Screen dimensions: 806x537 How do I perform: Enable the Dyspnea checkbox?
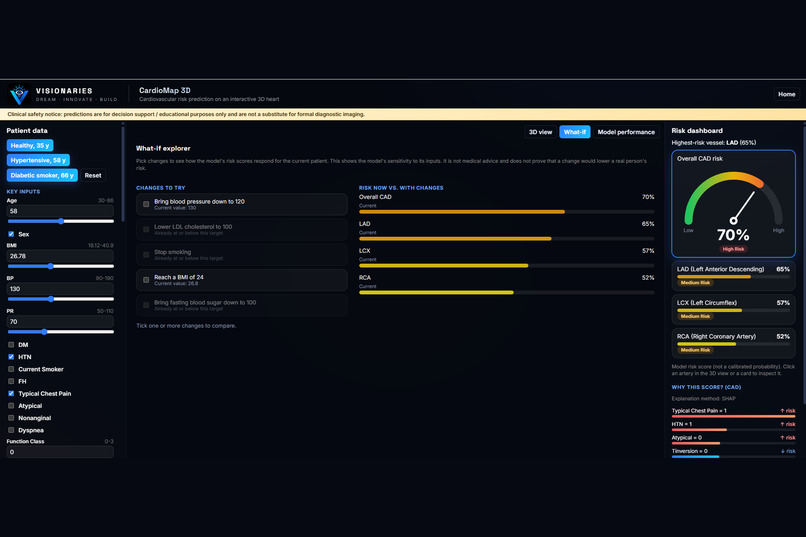[x=11, y=430]
